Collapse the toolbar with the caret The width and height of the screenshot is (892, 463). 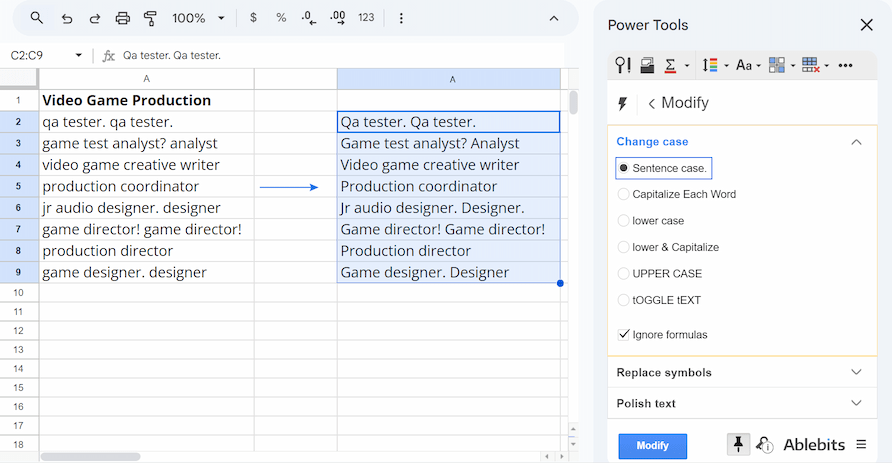click(x=554, y=18)
